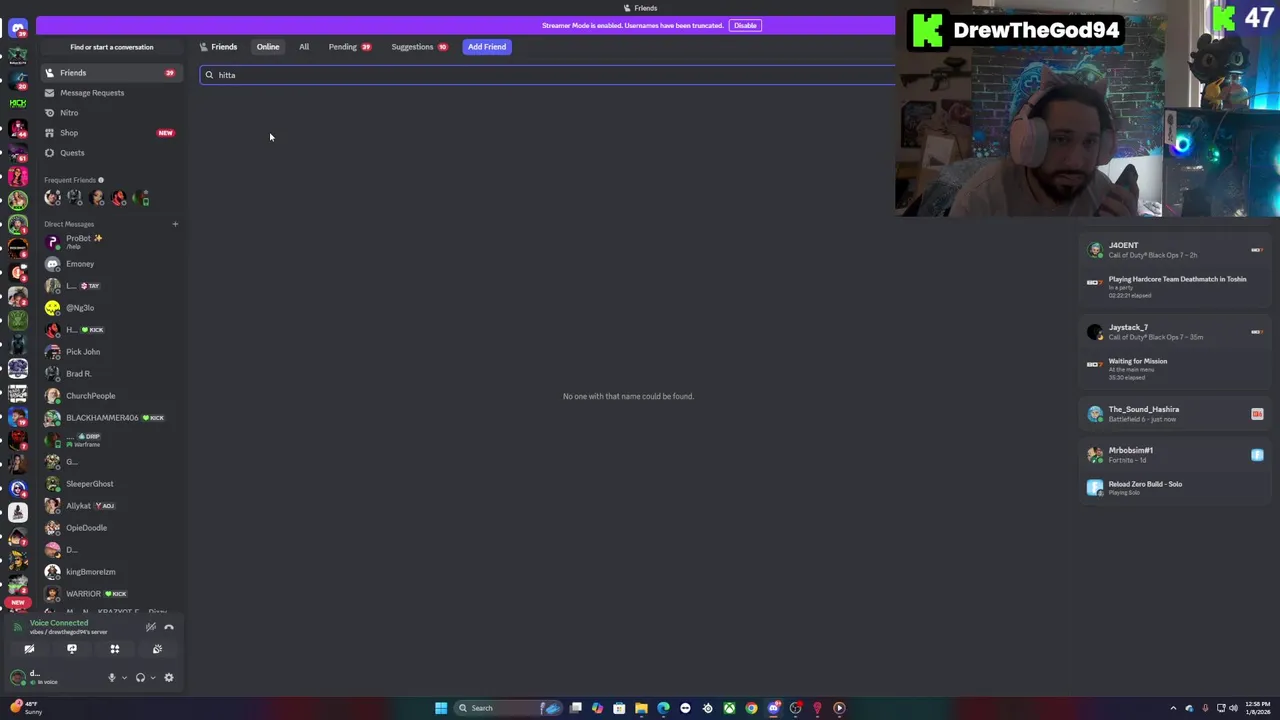Start screen share from voice panel
The height and width of the screenshot is (720, 1280).
[x=72, y=649]
